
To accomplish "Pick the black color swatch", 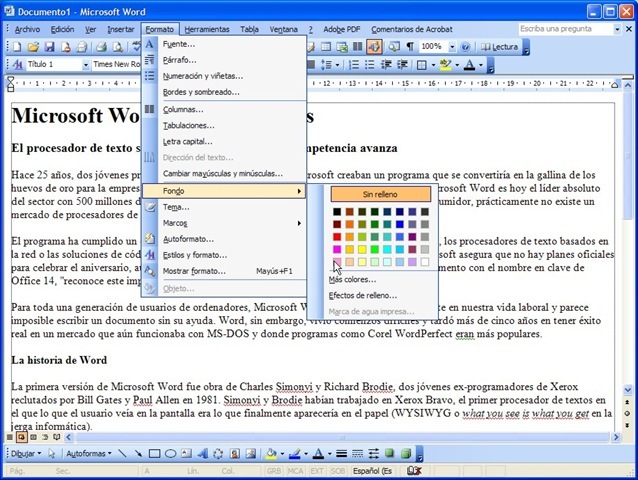I will (337, 212).
